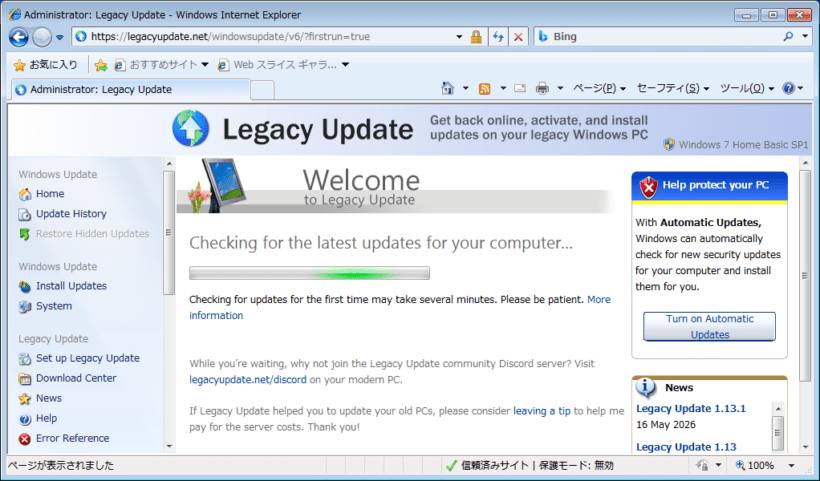Image resolution: width=820 pixels, height=481 pixels.
Task: Open the ページ(P) menu
Action: click(x=599, y=88)
